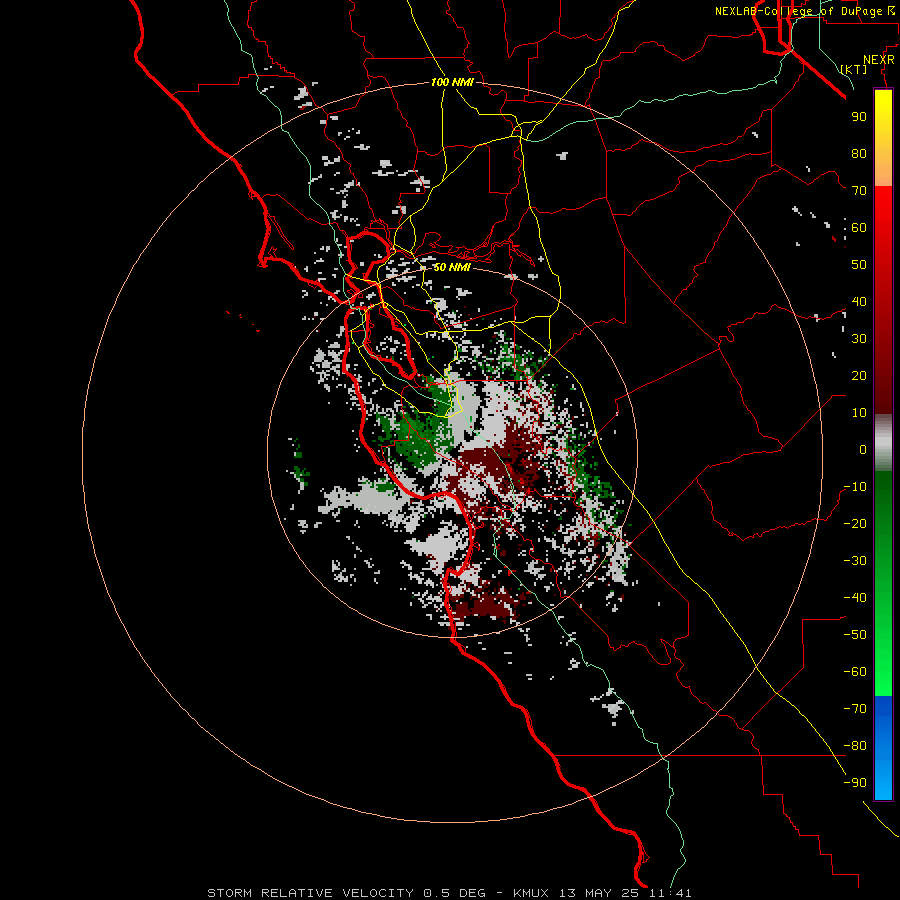
Task: Click the positive "70" scale label
Action: (859, 191)
